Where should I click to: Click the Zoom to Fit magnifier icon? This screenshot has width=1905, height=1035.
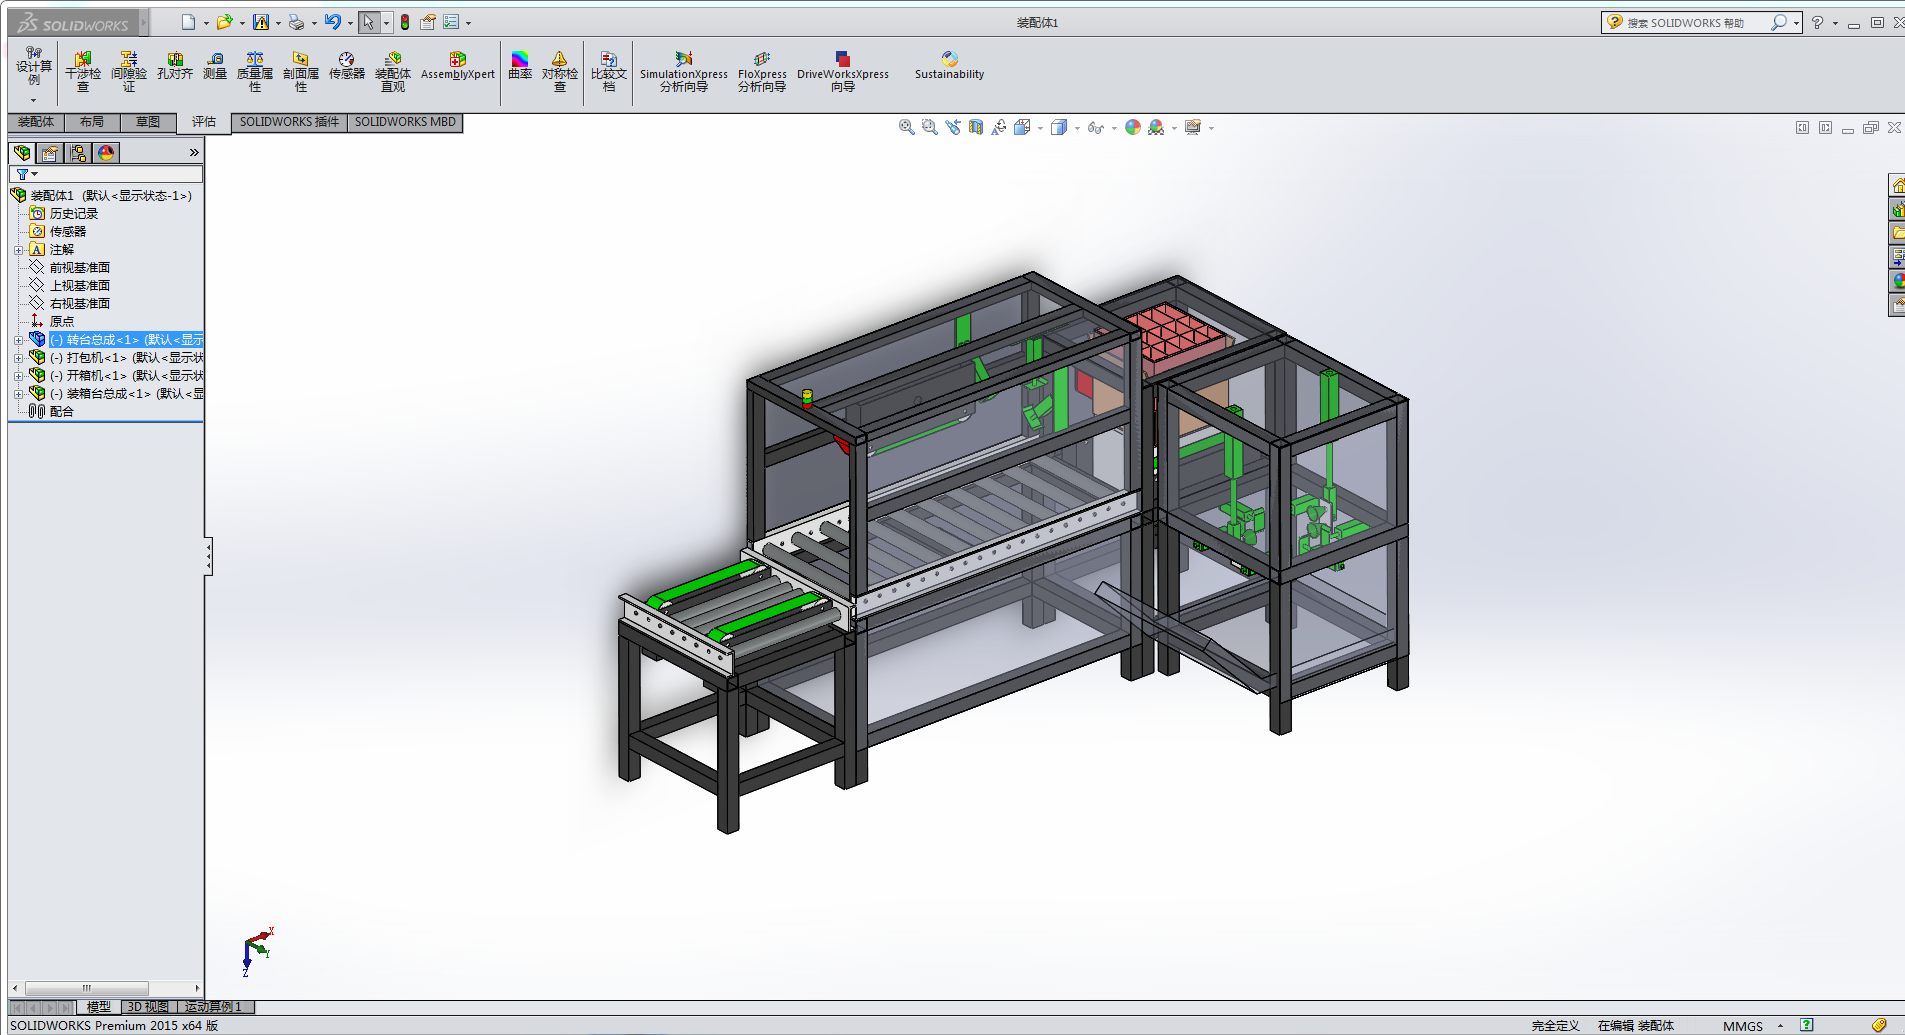coord(906,127)
